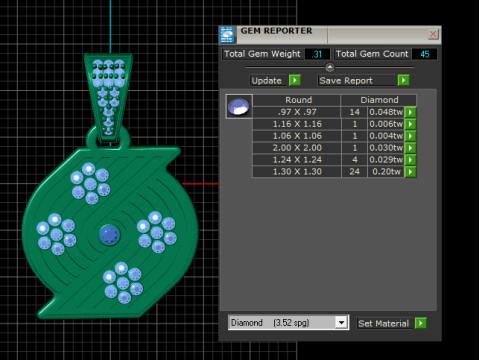The width and height of the screenshot is (480, 360).
Task: Click green arrow for 2.00 X 2.00 row
Action: [x=410, y=148]
